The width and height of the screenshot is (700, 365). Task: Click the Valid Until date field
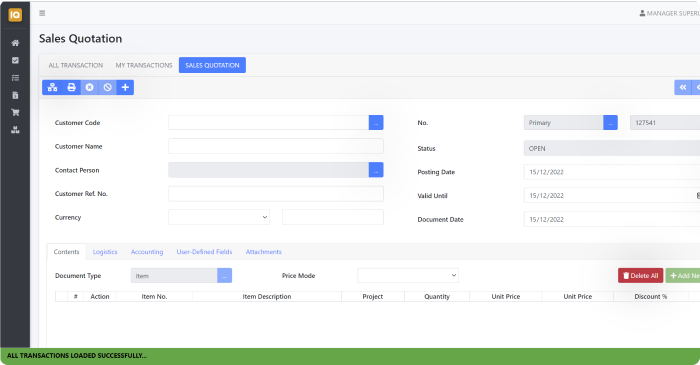click(x=612, y=196)
